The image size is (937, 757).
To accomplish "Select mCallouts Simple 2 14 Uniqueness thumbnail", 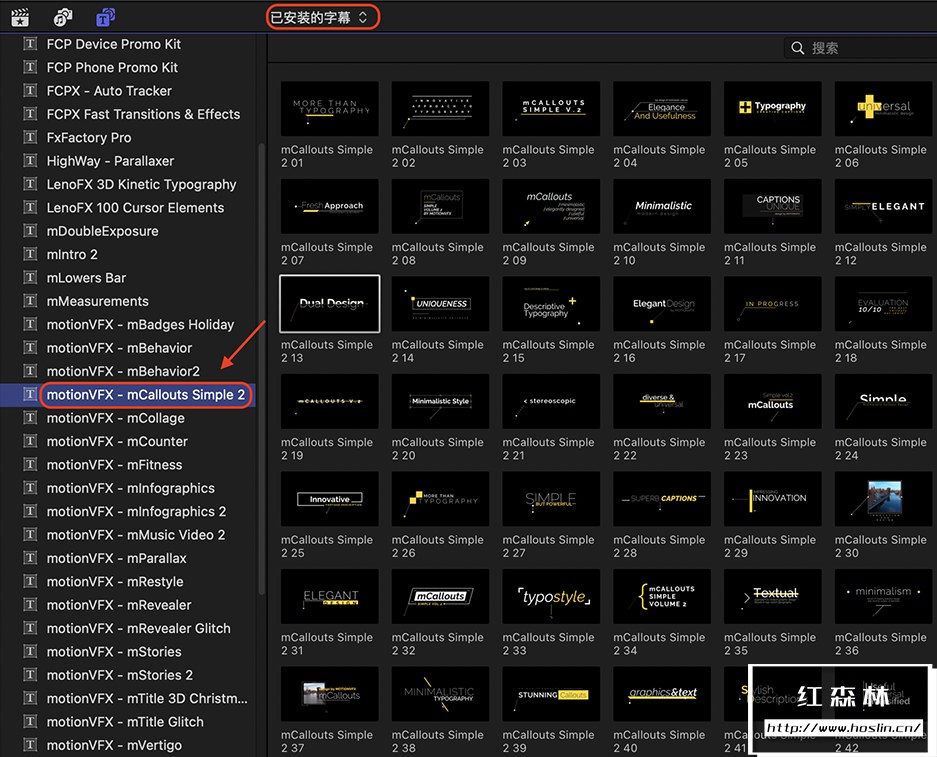I will point(440,304).
